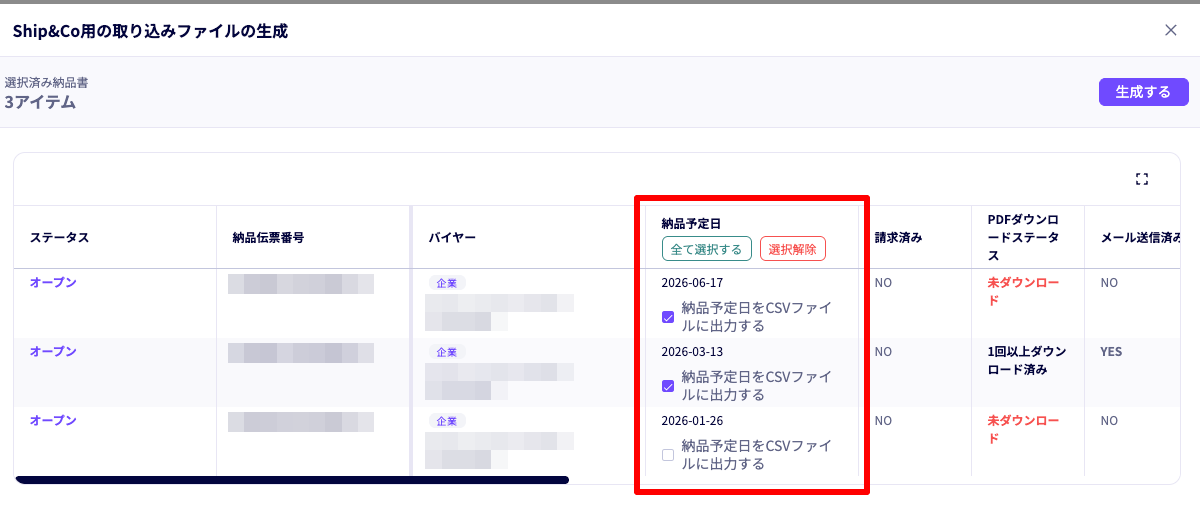Click ステータス column header
The height and width of the screenshot is (509, 1200).
(59, 238)
